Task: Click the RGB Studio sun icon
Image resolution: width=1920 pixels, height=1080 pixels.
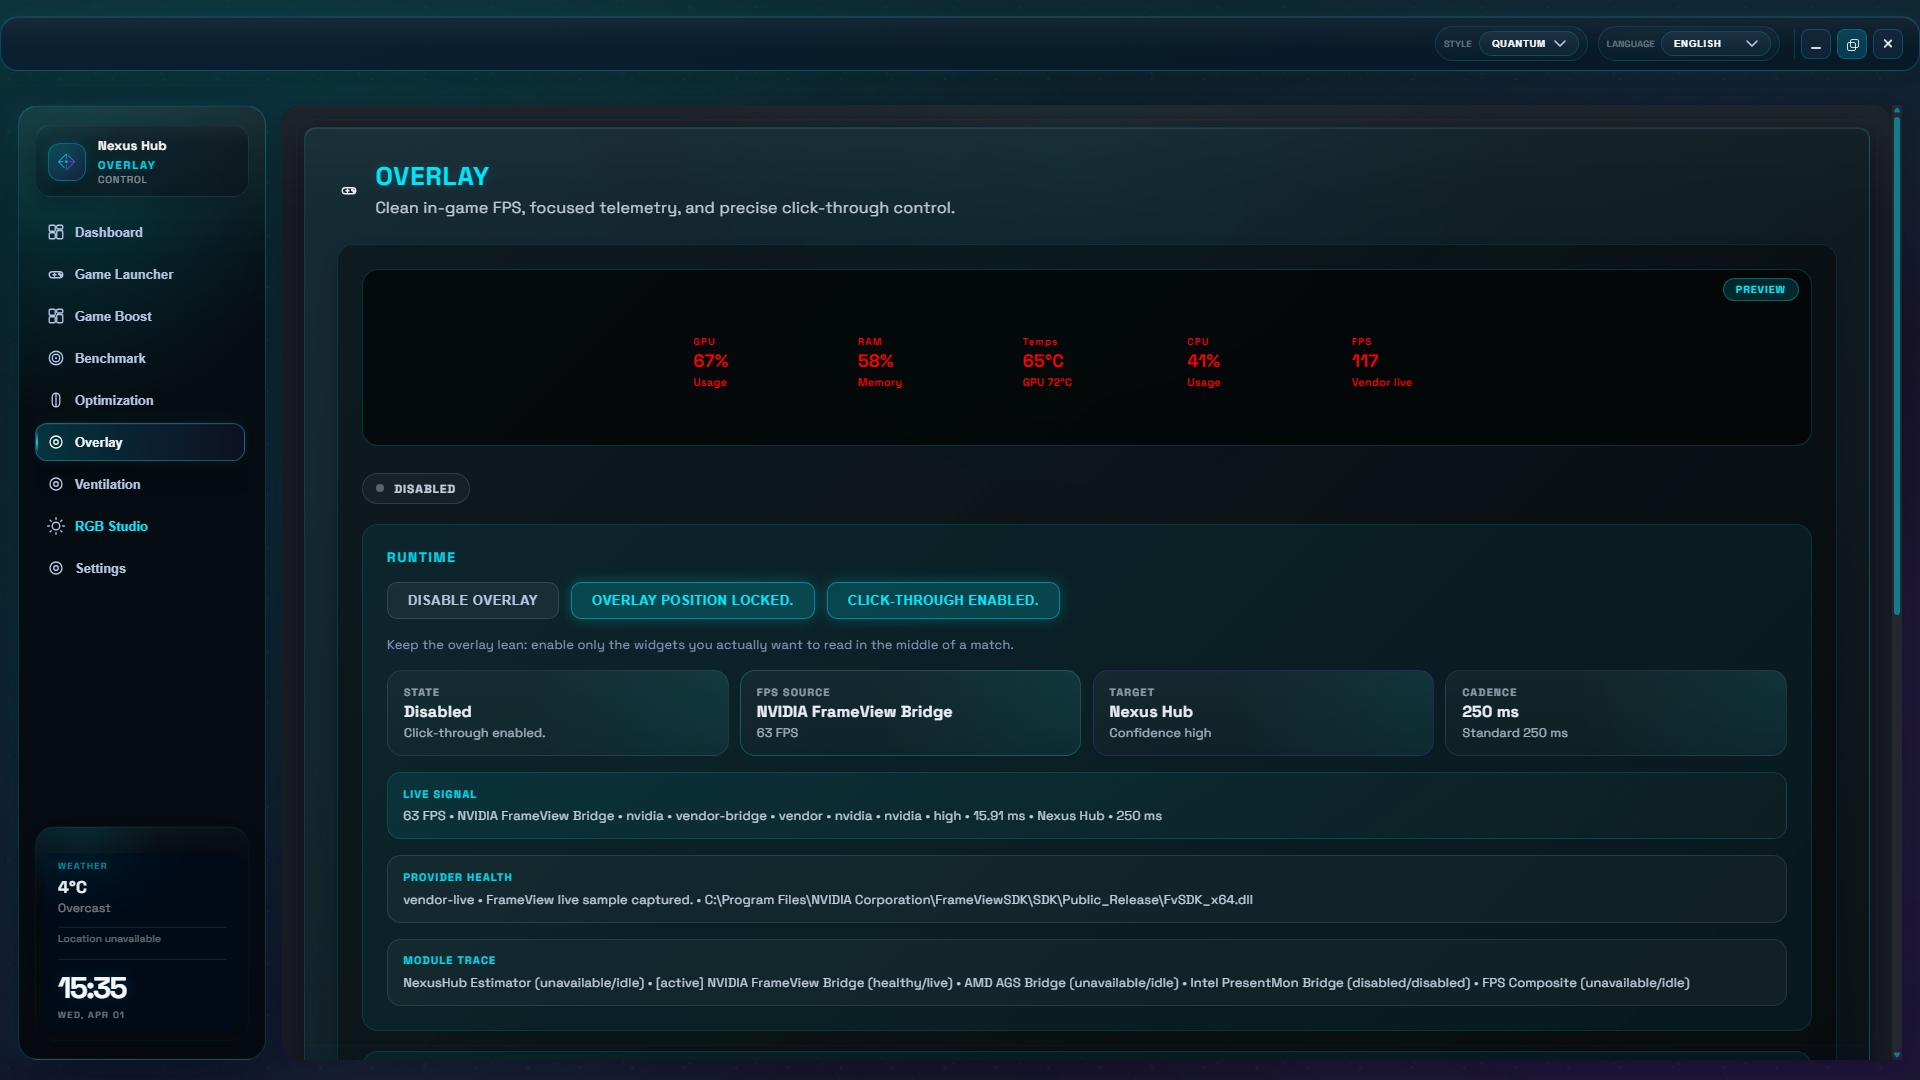Action: 56,526
